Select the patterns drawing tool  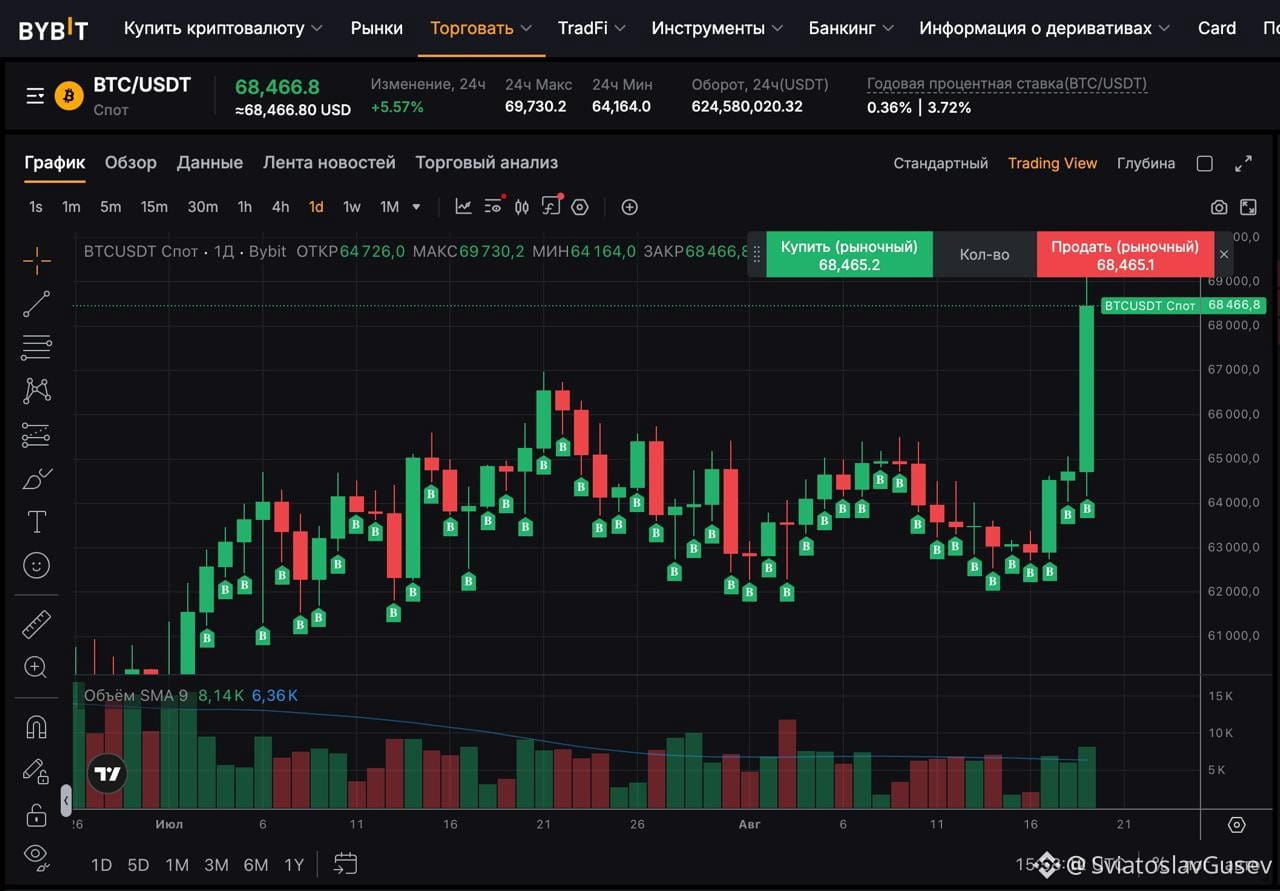point(37,391)
